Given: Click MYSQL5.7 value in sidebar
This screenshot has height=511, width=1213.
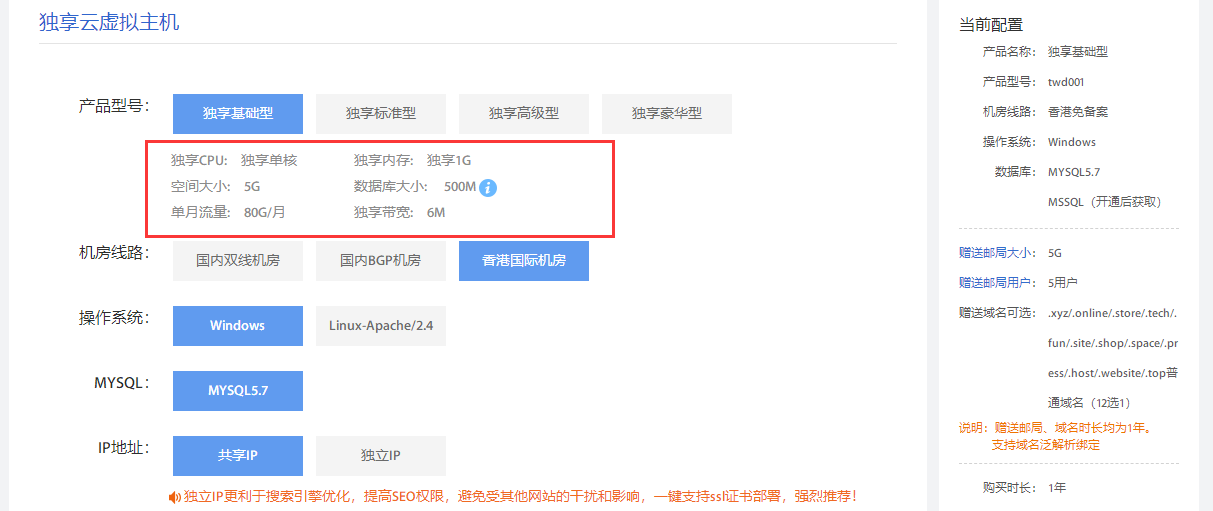Looking at the screenshot, I should 1074,172.
